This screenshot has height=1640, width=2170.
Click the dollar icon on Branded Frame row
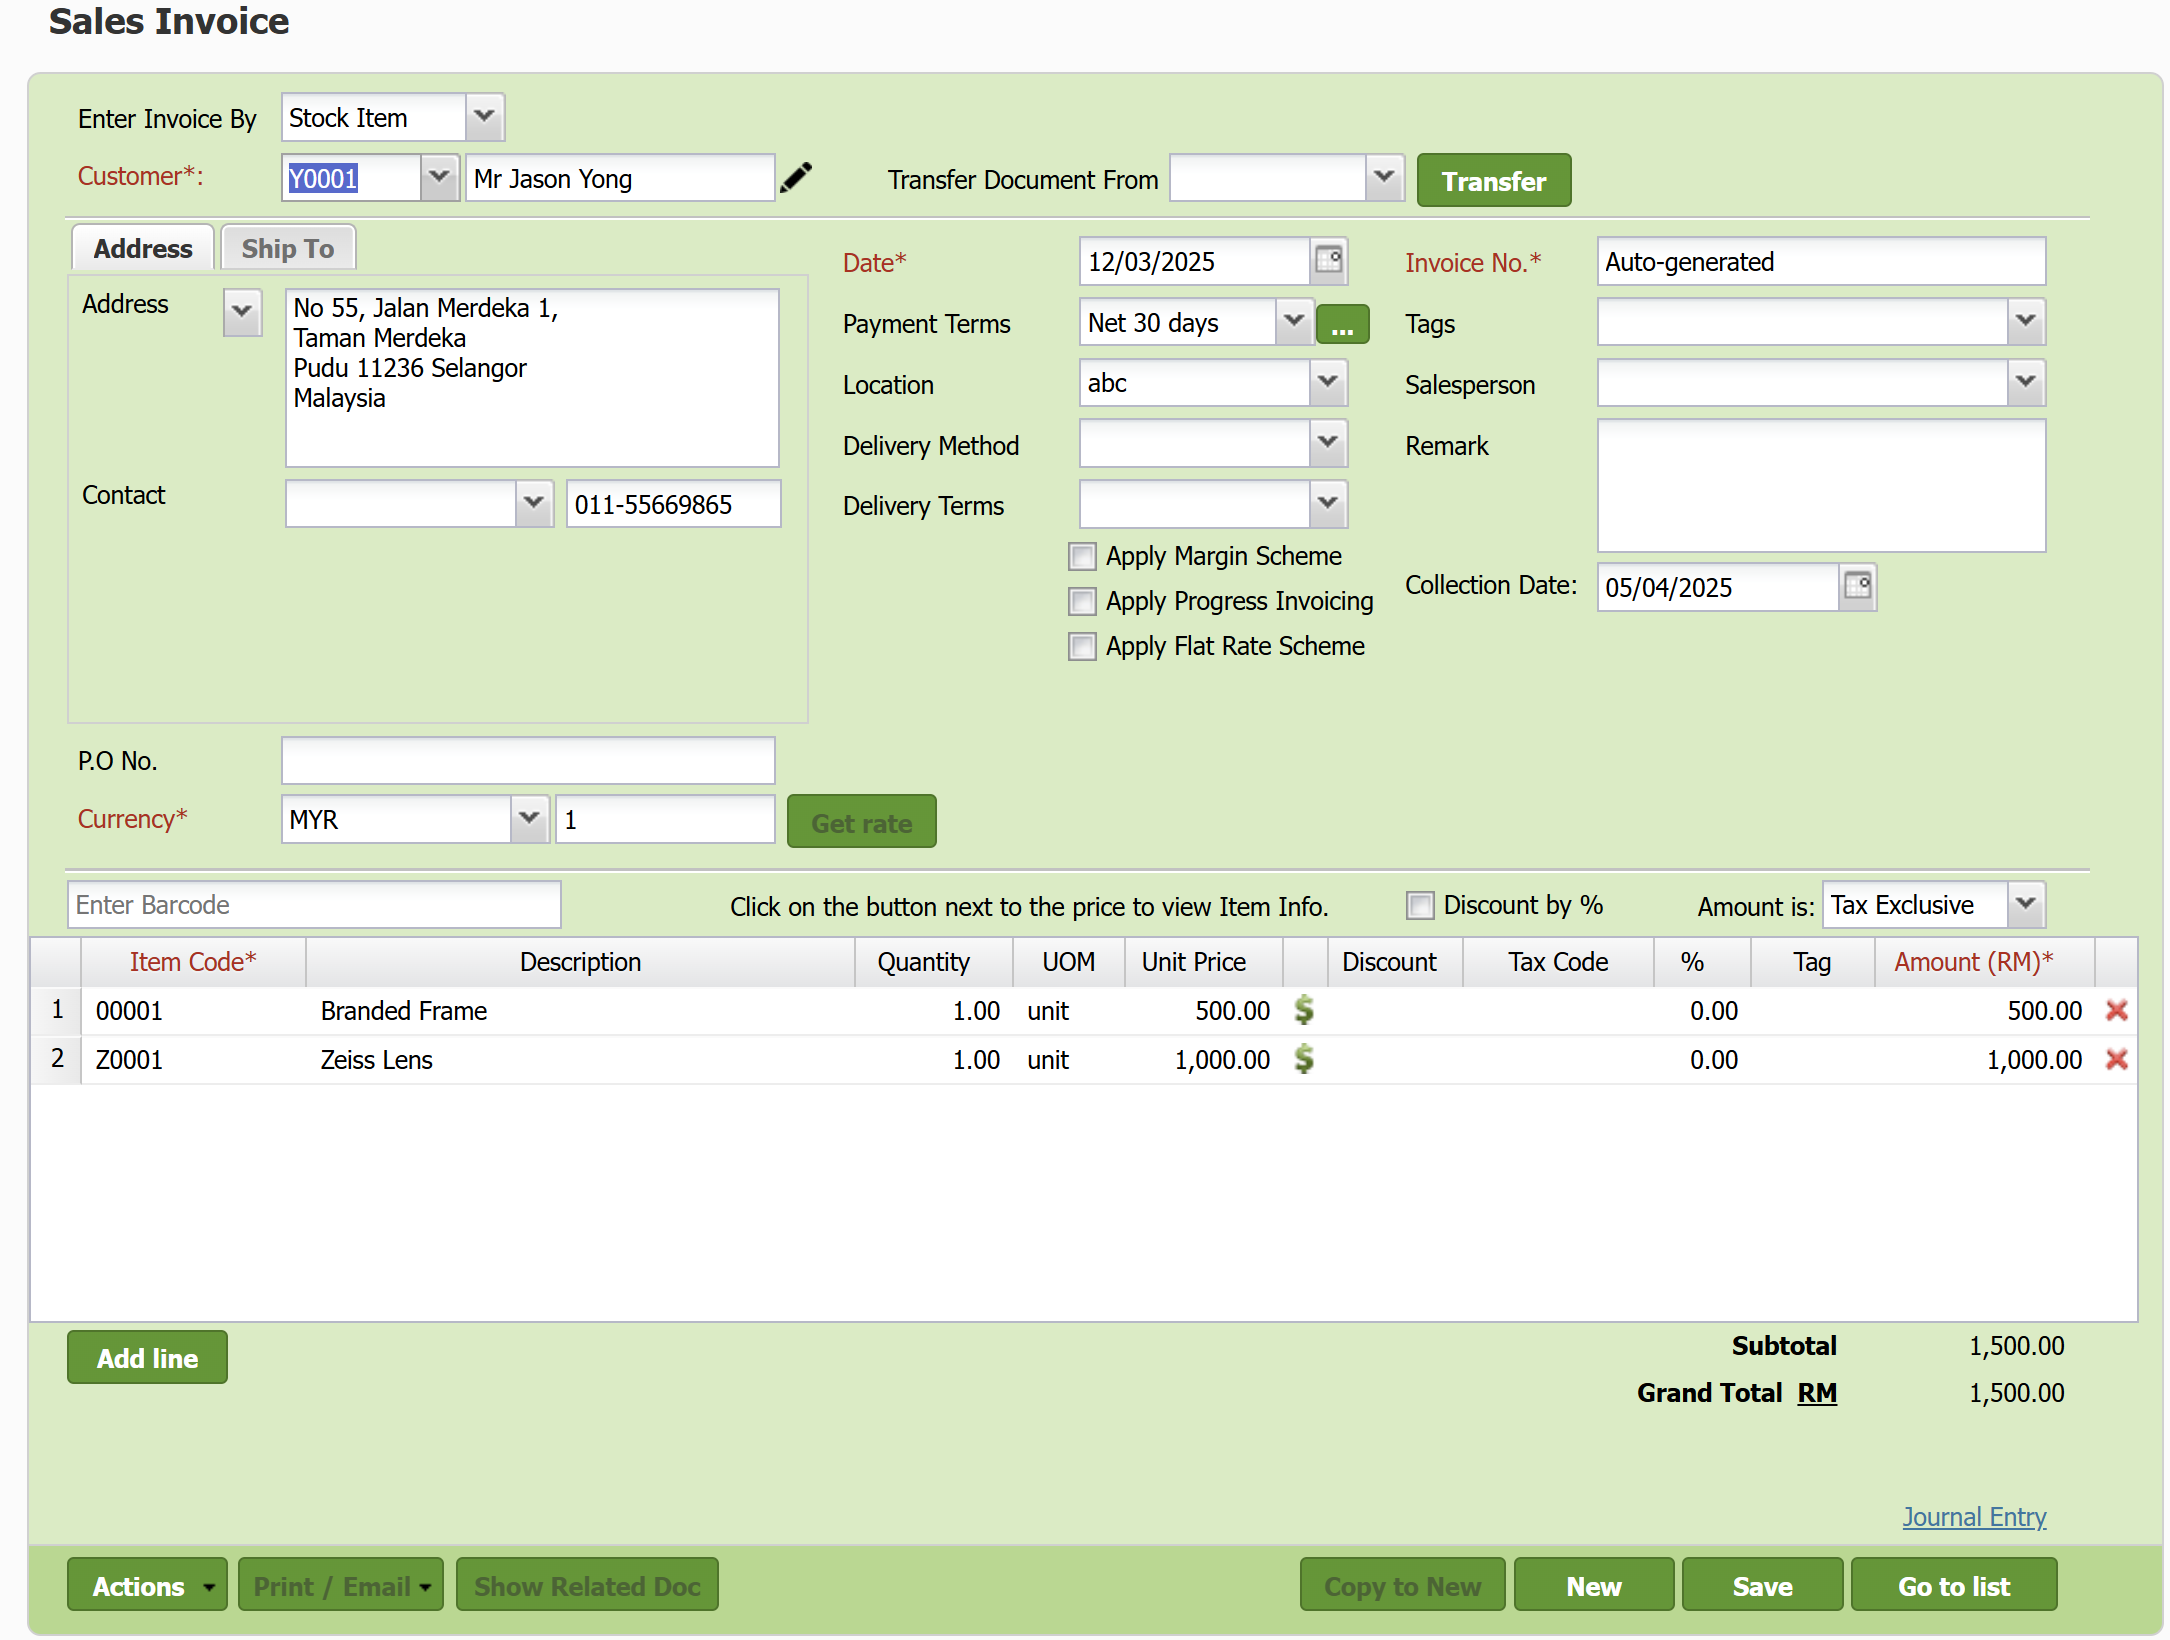[x=1303, y=1010]
